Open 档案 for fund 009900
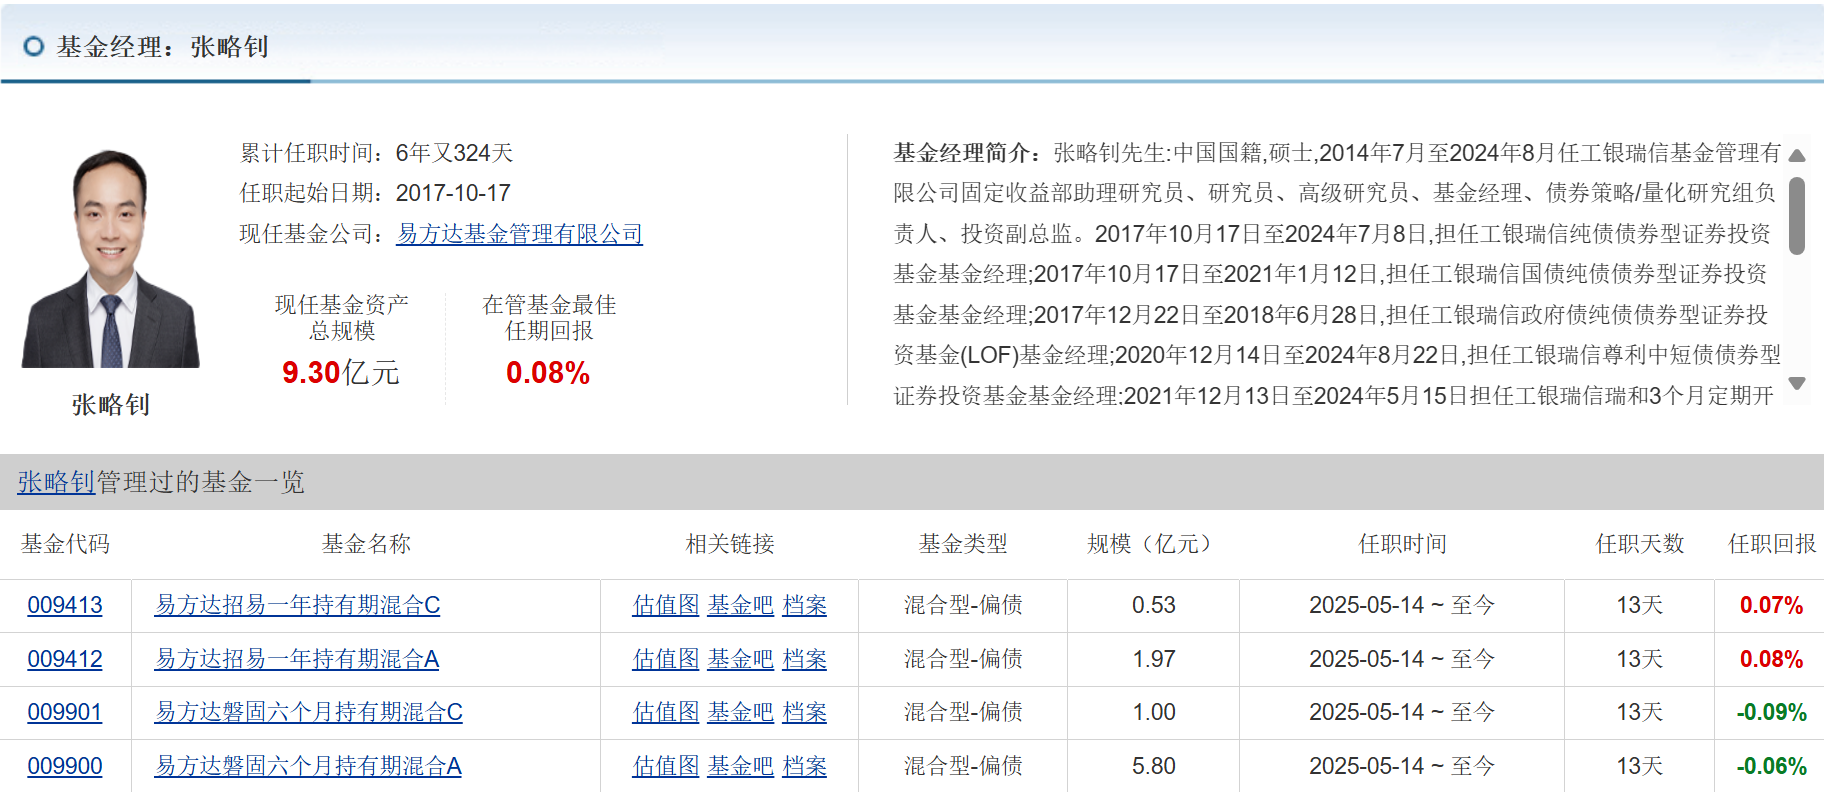 pos(805,766)
